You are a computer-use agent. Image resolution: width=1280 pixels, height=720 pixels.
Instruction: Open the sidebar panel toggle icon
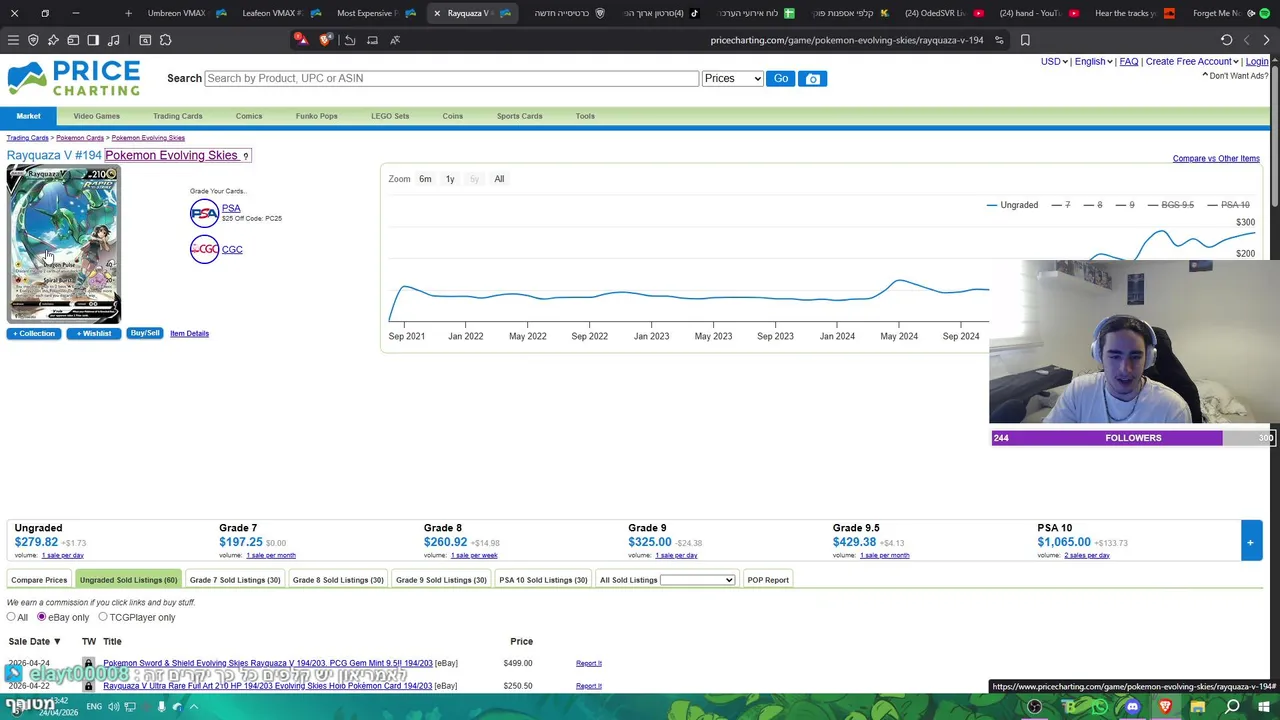(x=93, y=40)
